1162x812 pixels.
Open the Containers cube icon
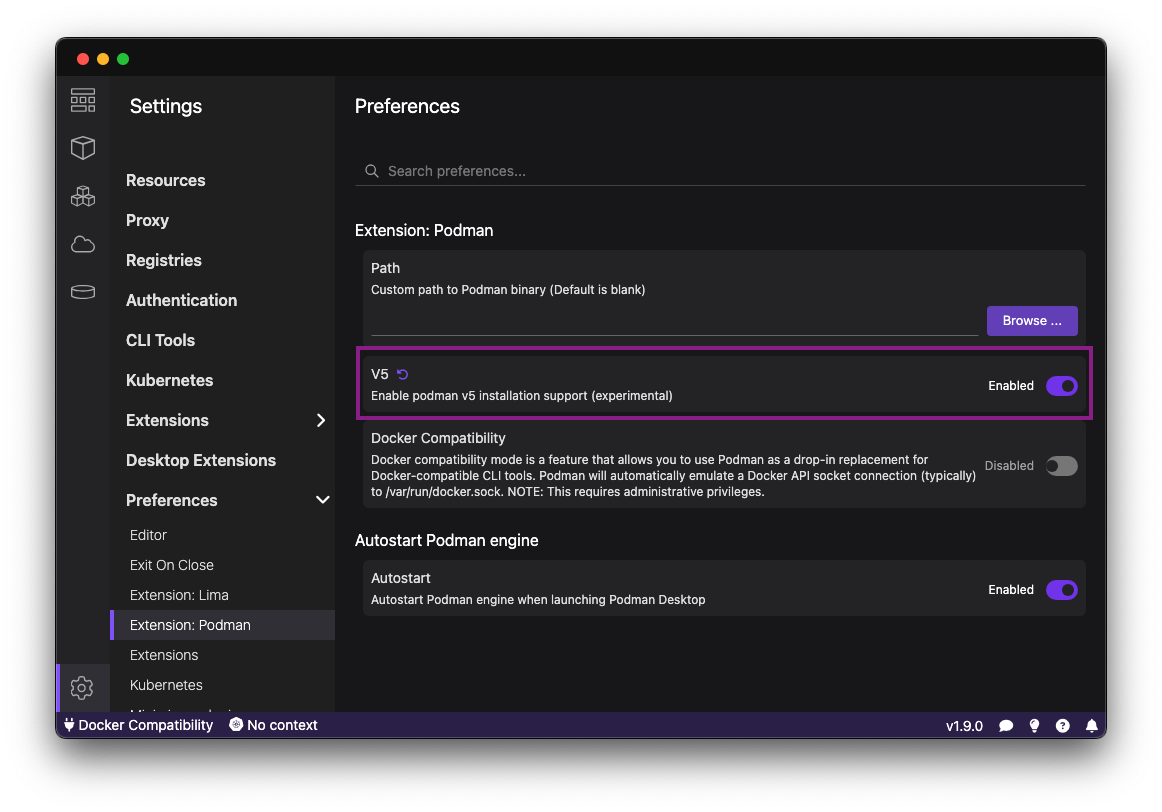(83, 148)
